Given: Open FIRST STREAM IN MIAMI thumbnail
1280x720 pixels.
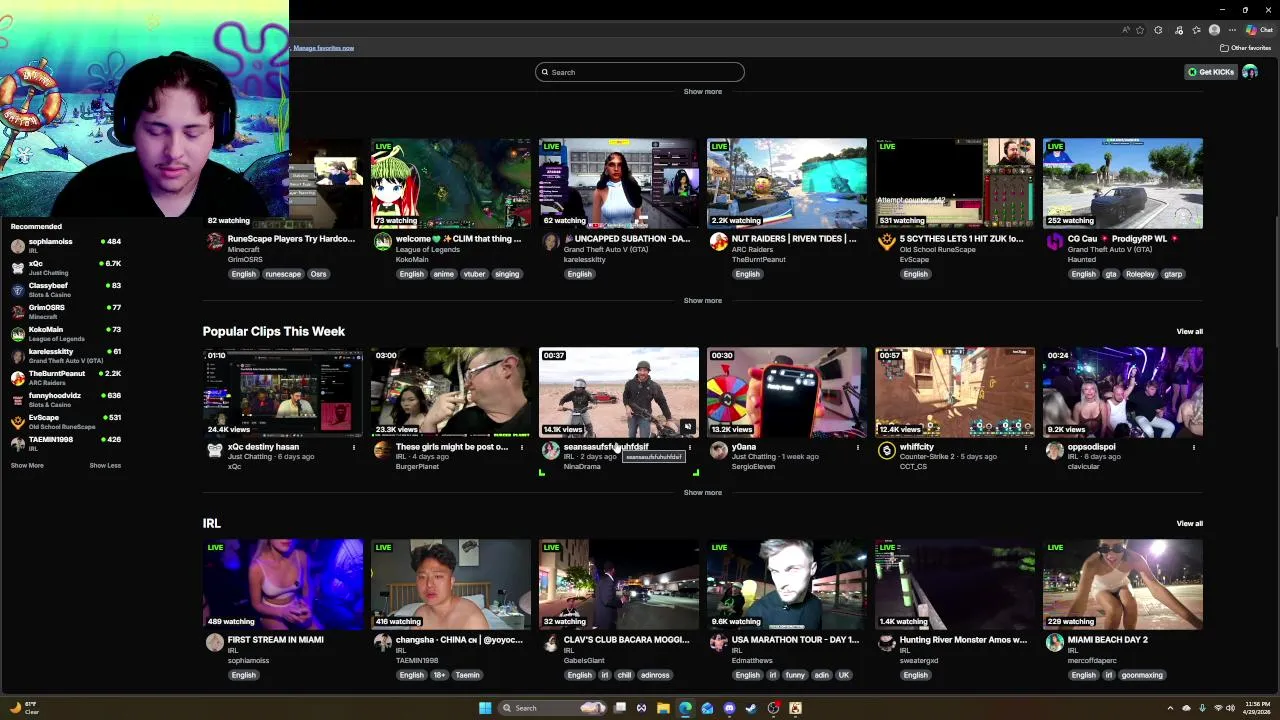Looking at the screenshot, I should click(x=283, y=584).
